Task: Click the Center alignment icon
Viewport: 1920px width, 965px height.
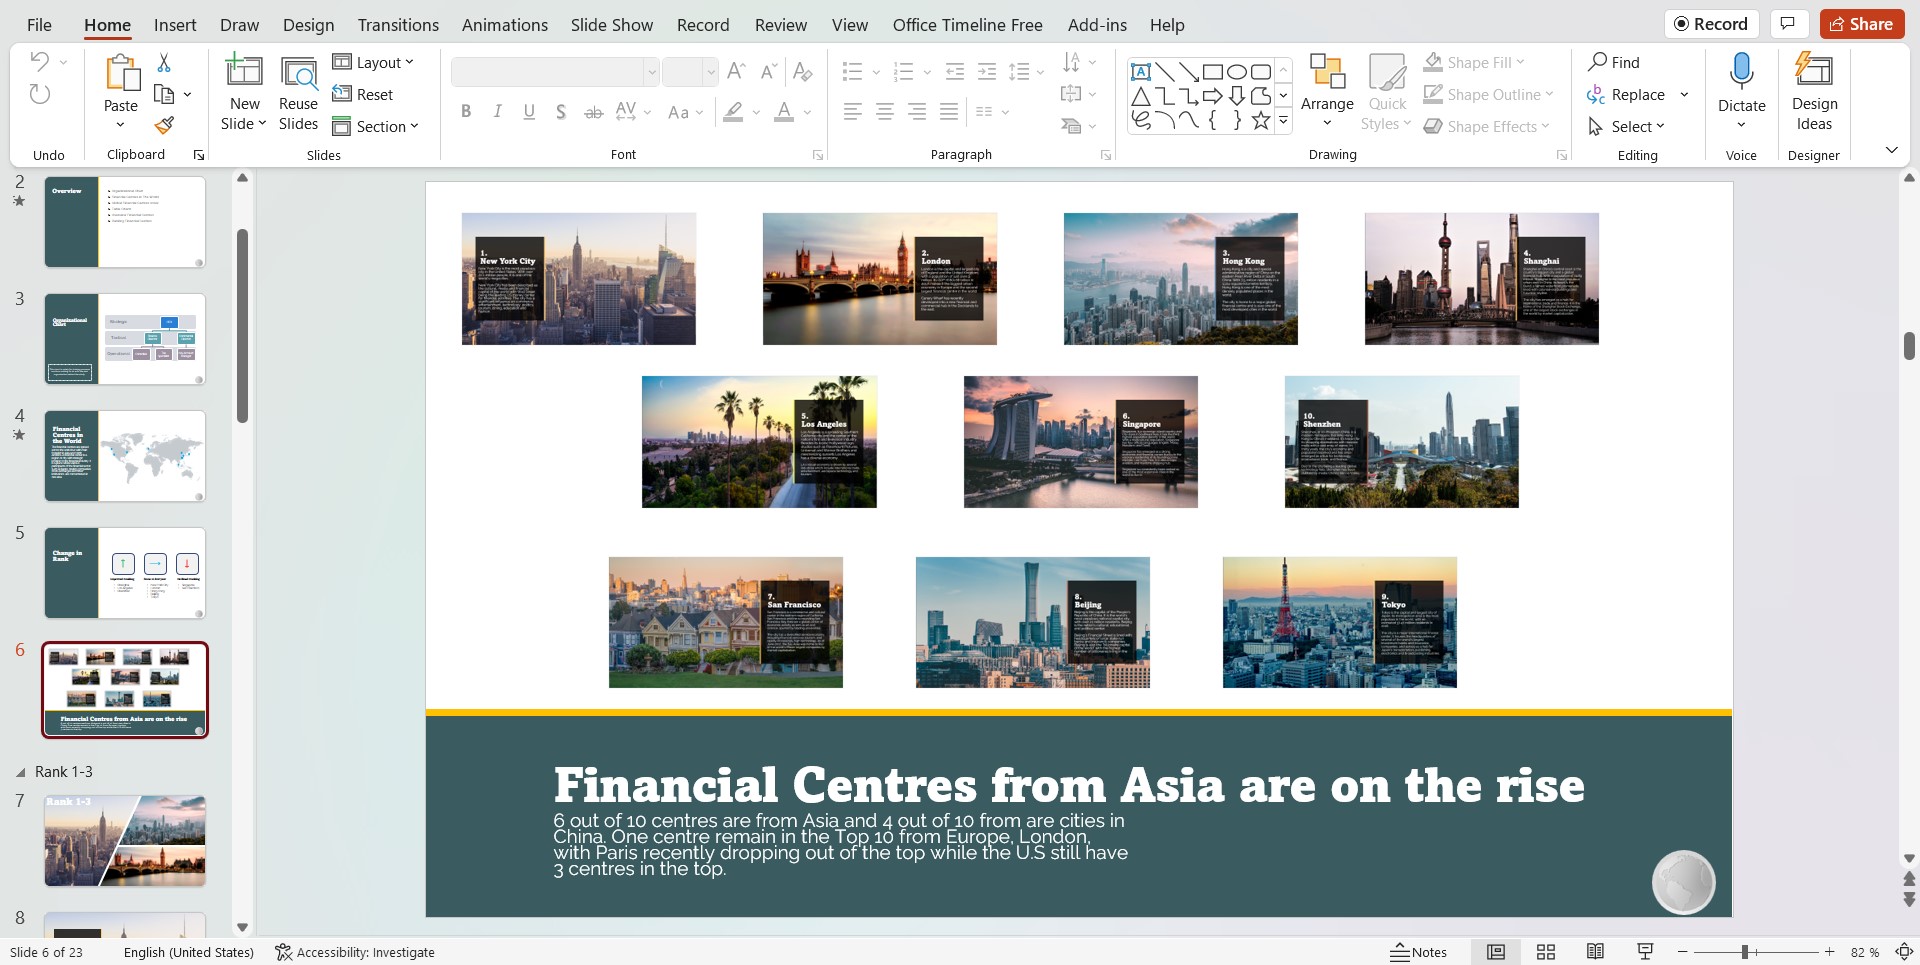Action: [x=884, y=111]
